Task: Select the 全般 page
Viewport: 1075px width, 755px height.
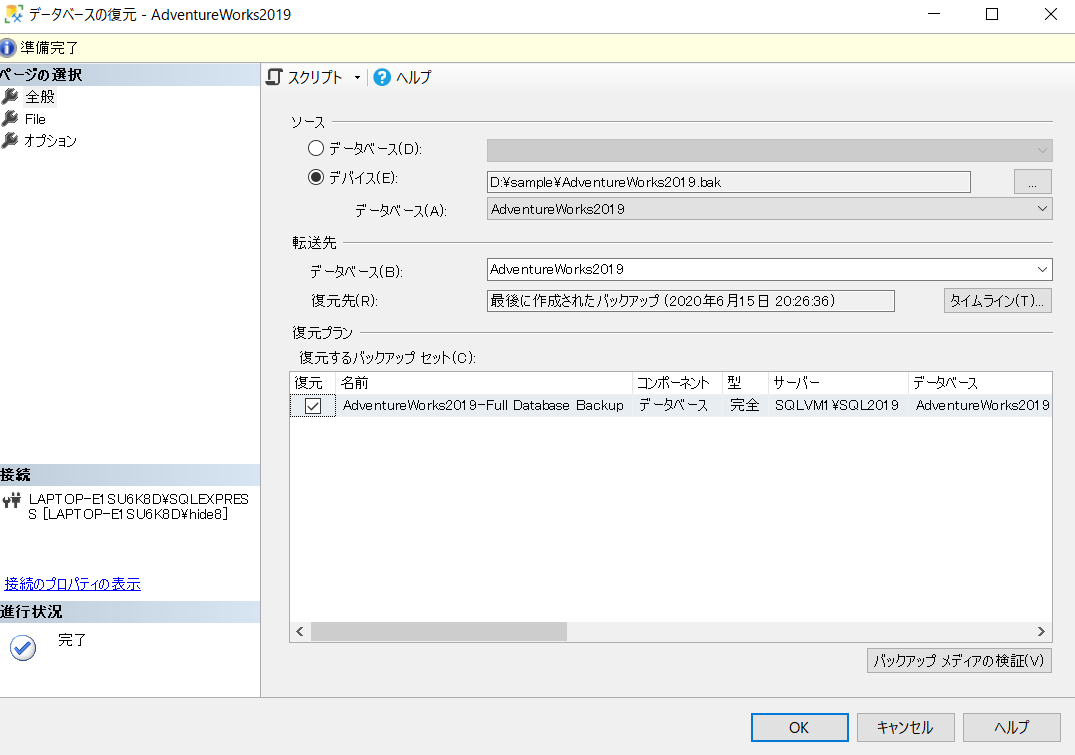Action: 40,97
